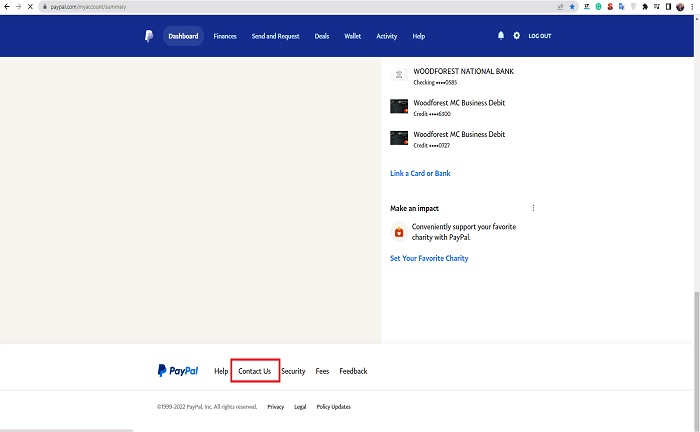The width and height of the screenshot is (700, 432).
Task: Click Contact Us in the footer
Action: [254, 371]
